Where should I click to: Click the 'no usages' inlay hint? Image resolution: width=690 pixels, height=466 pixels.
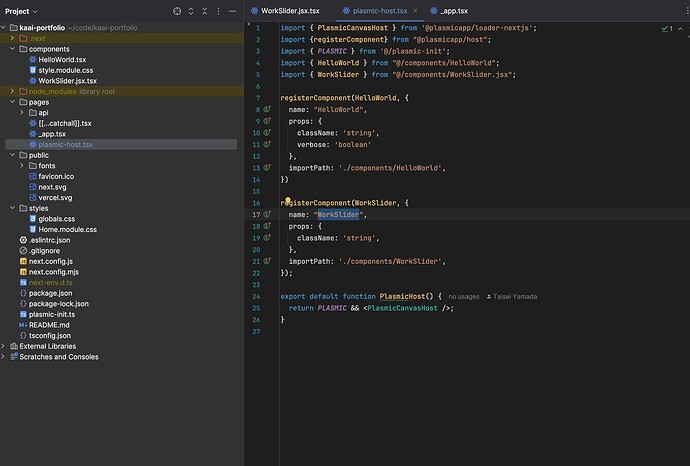click(464, 296)
